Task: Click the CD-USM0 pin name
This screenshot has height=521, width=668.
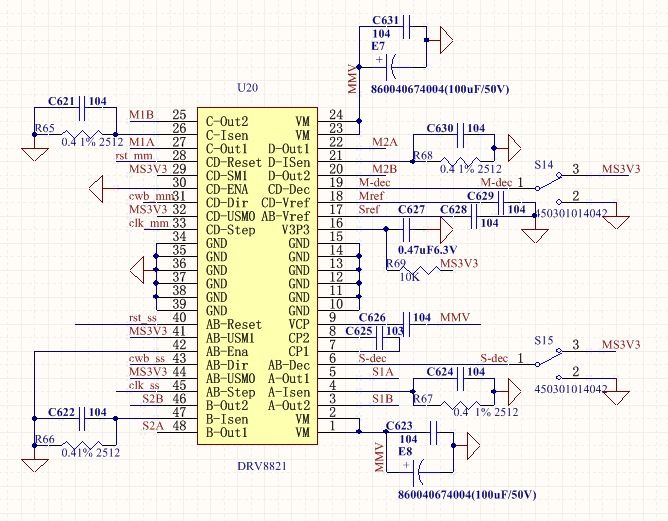Action: click(x=230, y=216)
